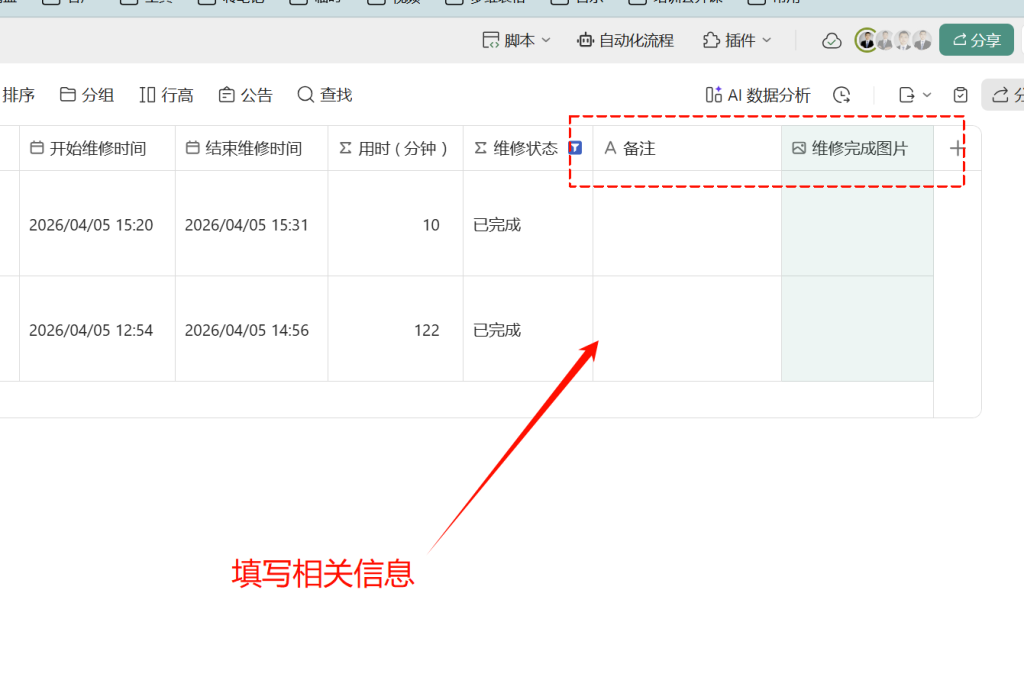The image size is (1024, 677).
Task: Click the 备注 cell in 12:54 row
Action: point(687,329)
